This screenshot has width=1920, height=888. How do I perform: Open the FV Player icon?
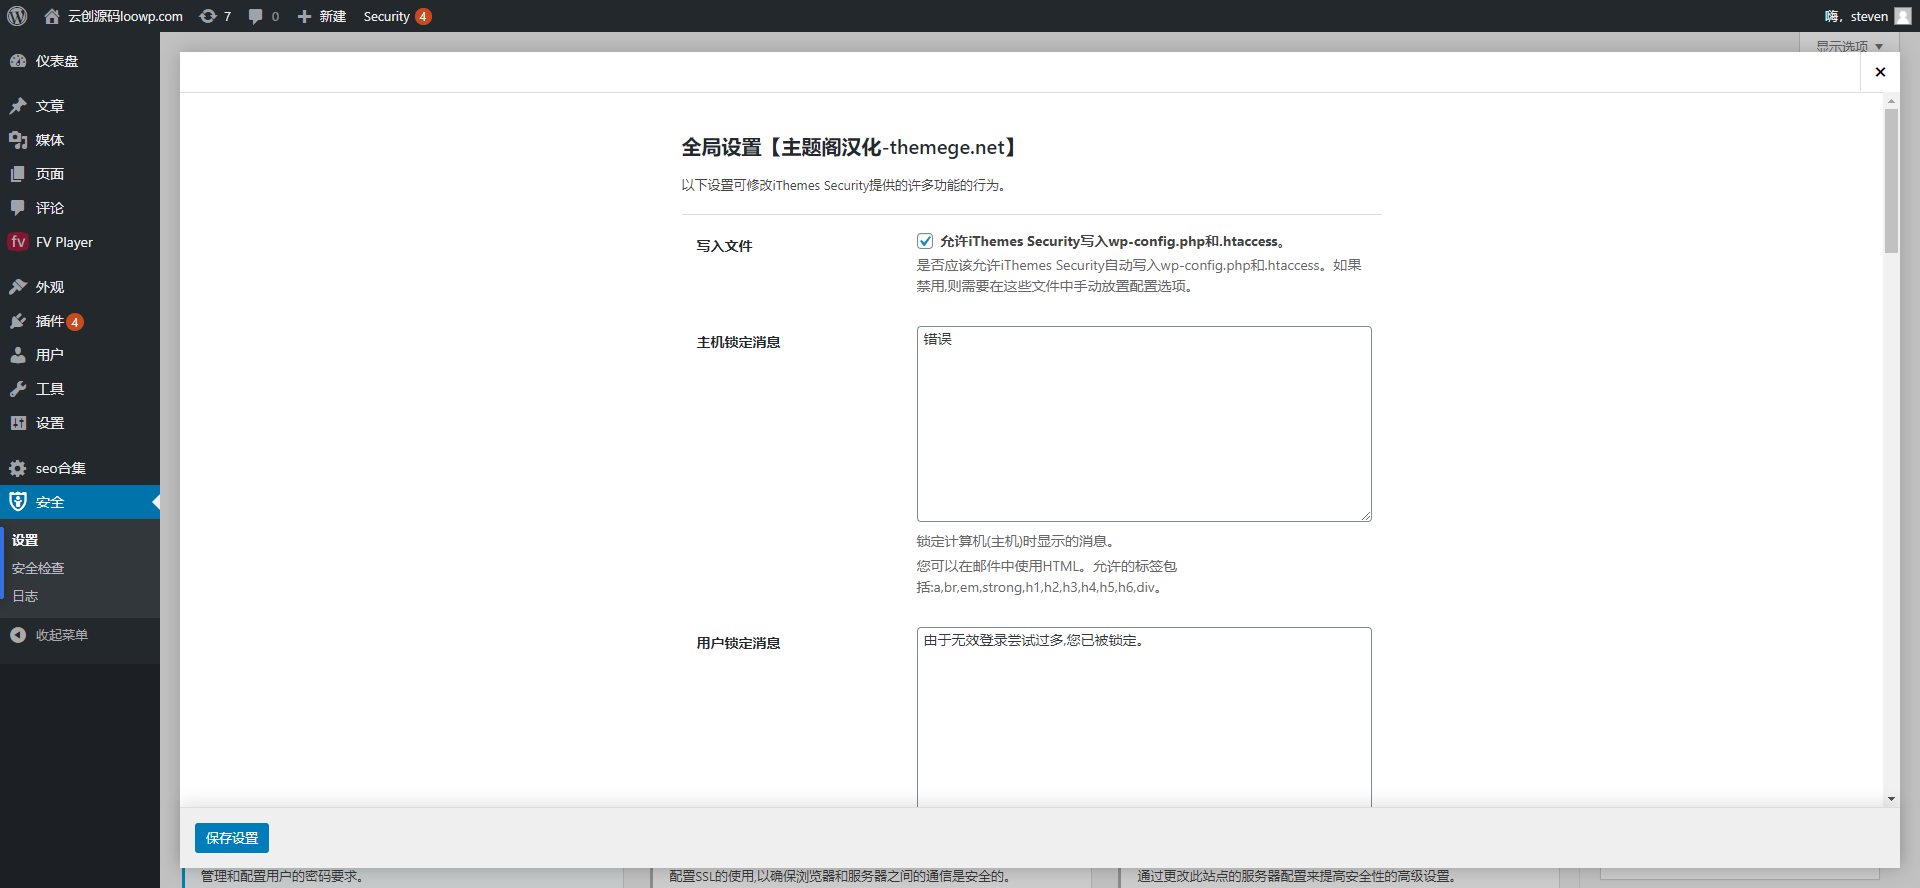(x=18, y=242)
